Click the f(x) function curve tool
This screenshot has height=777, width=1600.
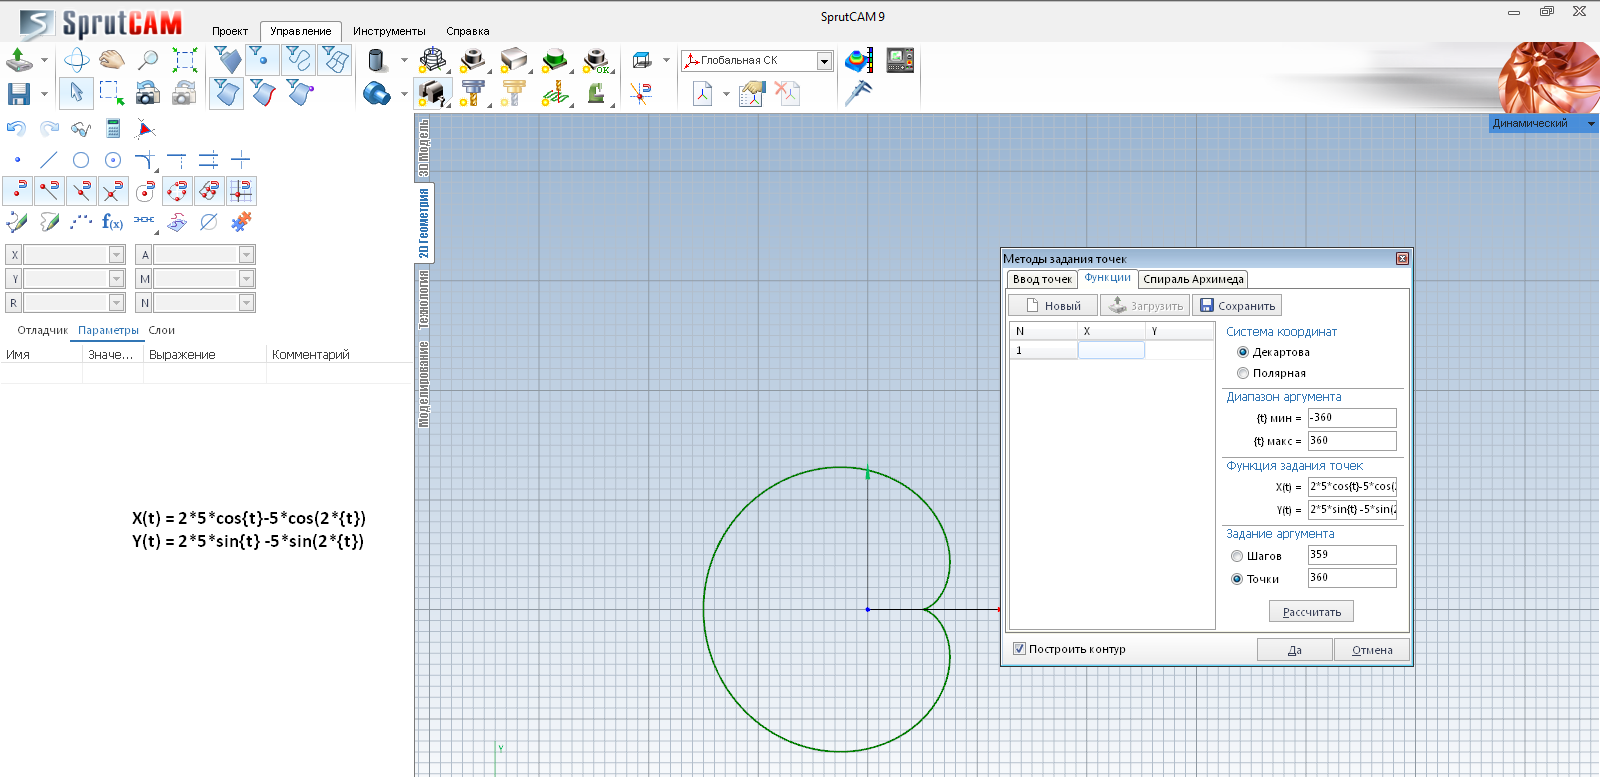pos(112,222)
